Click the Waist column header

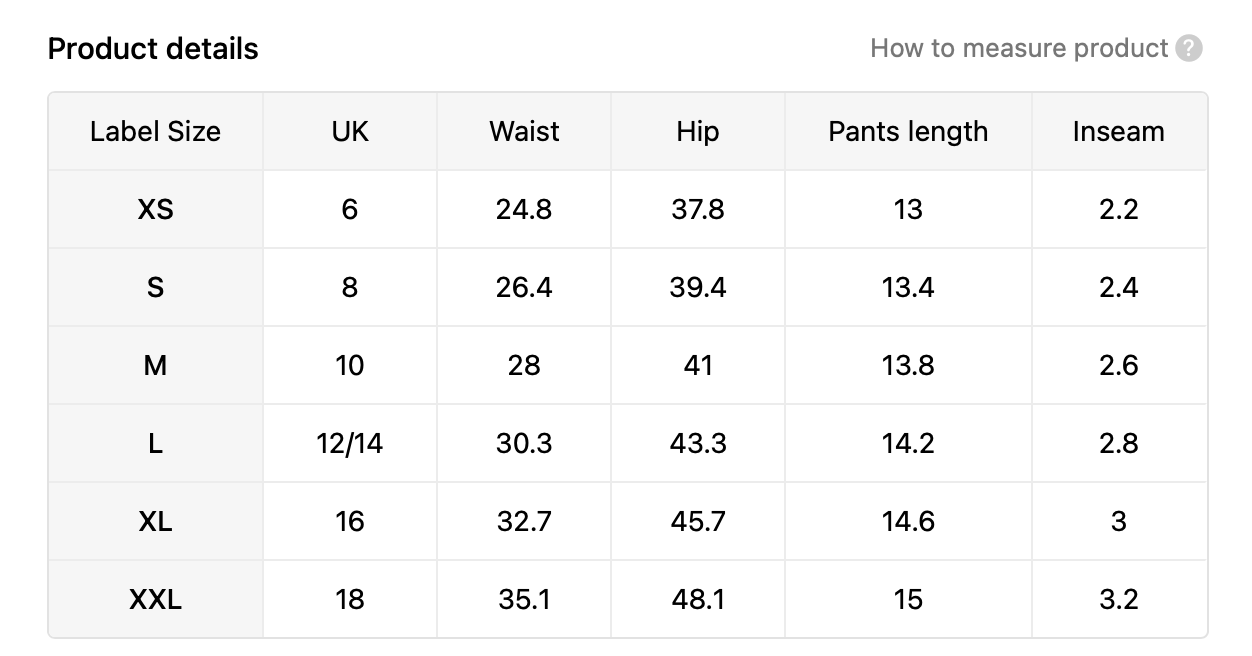(x=524, y=131)
